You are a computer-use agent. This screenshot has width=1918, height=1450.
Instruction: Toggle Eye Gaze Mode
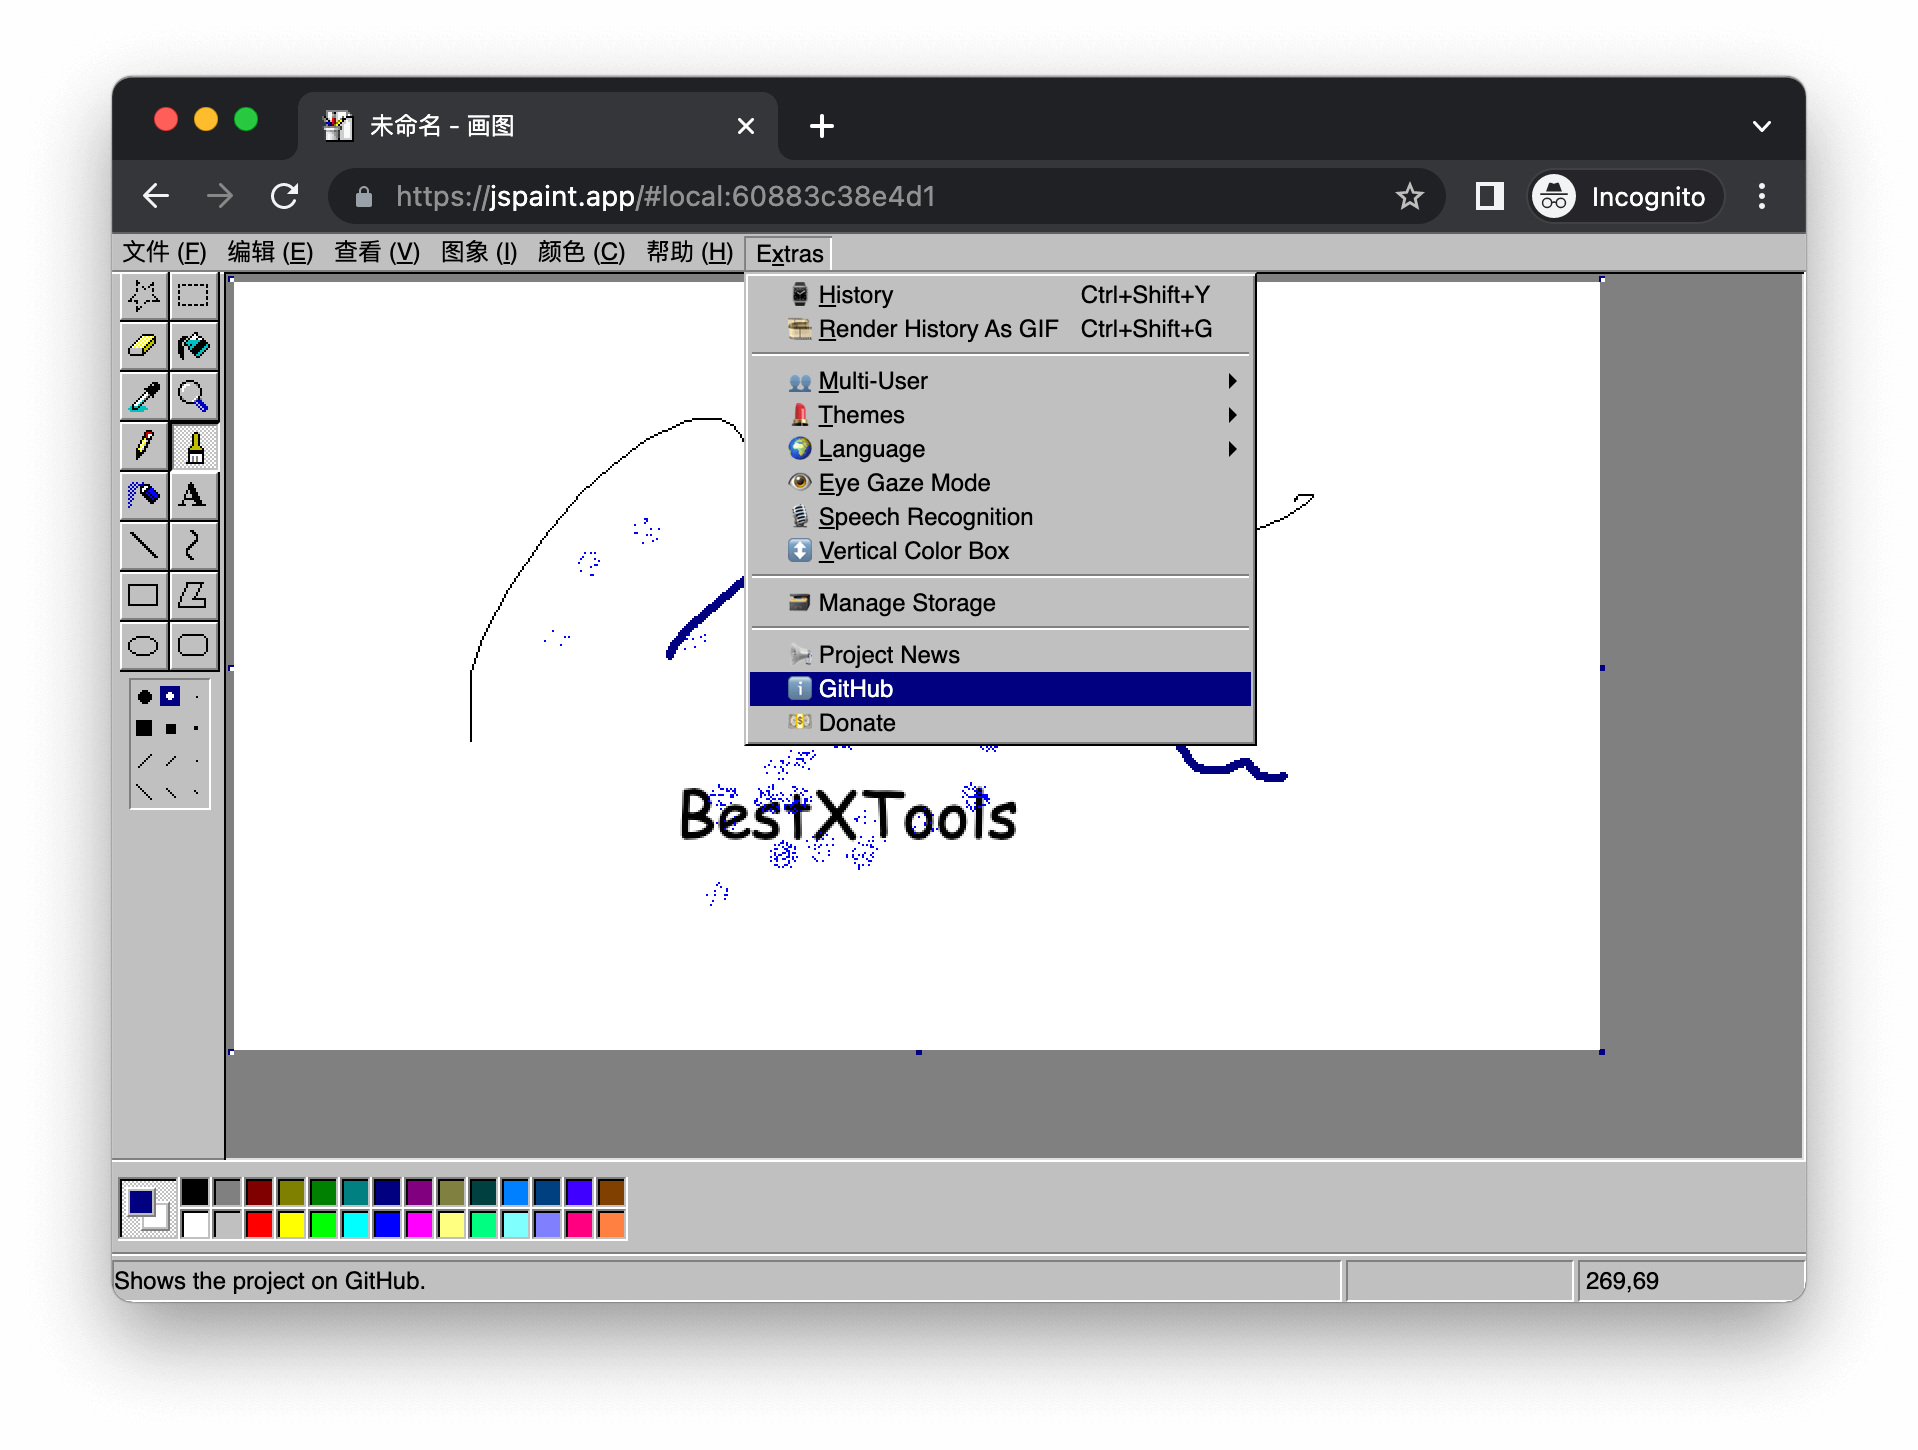(1000, 483)
